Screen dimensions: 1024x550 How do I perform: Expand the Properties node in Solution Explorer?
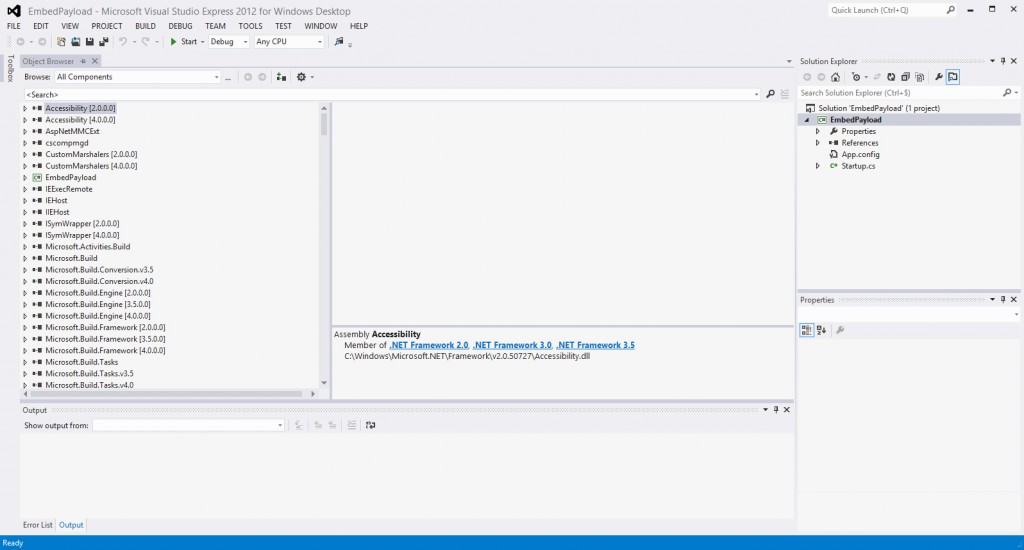[x=818, y=131]
